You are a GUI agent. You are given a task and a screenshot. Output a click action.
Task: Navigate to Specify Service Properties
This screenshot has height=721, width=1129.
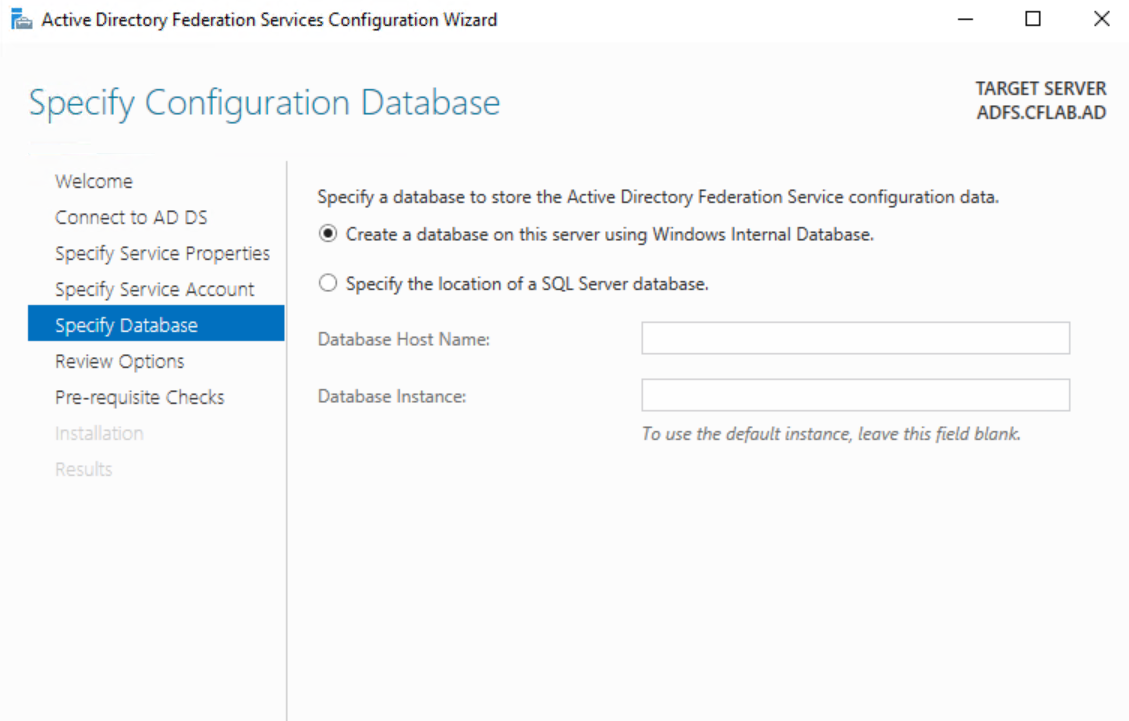pos(162,253)
